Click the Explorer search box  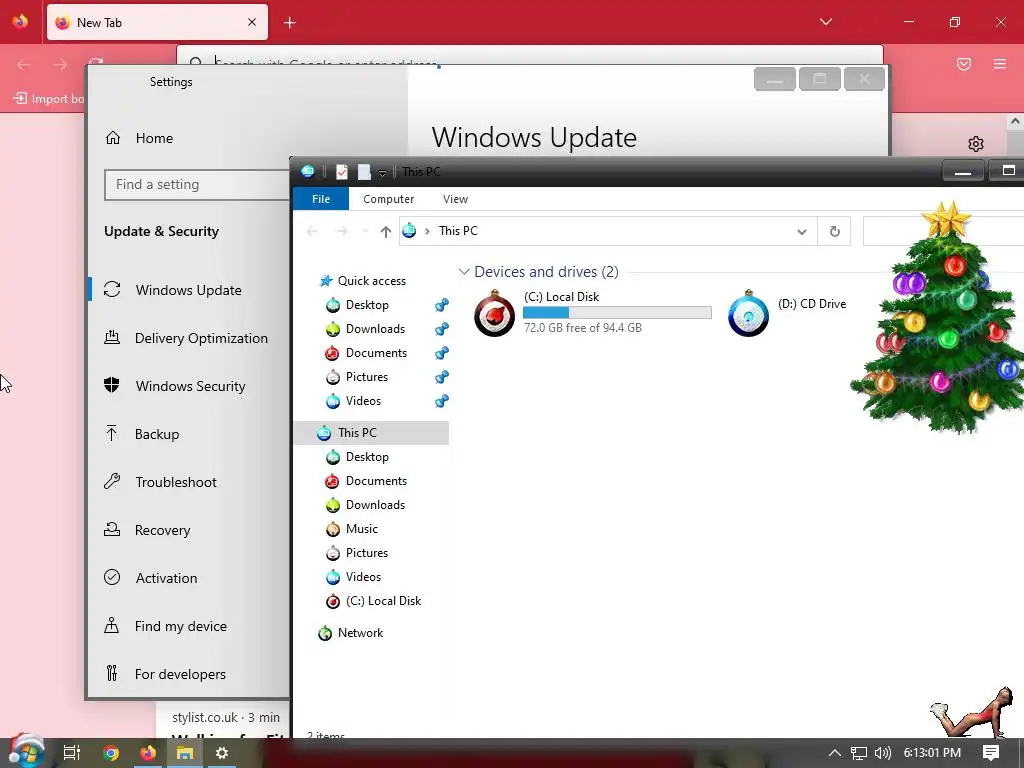click(x=943, y=231)
